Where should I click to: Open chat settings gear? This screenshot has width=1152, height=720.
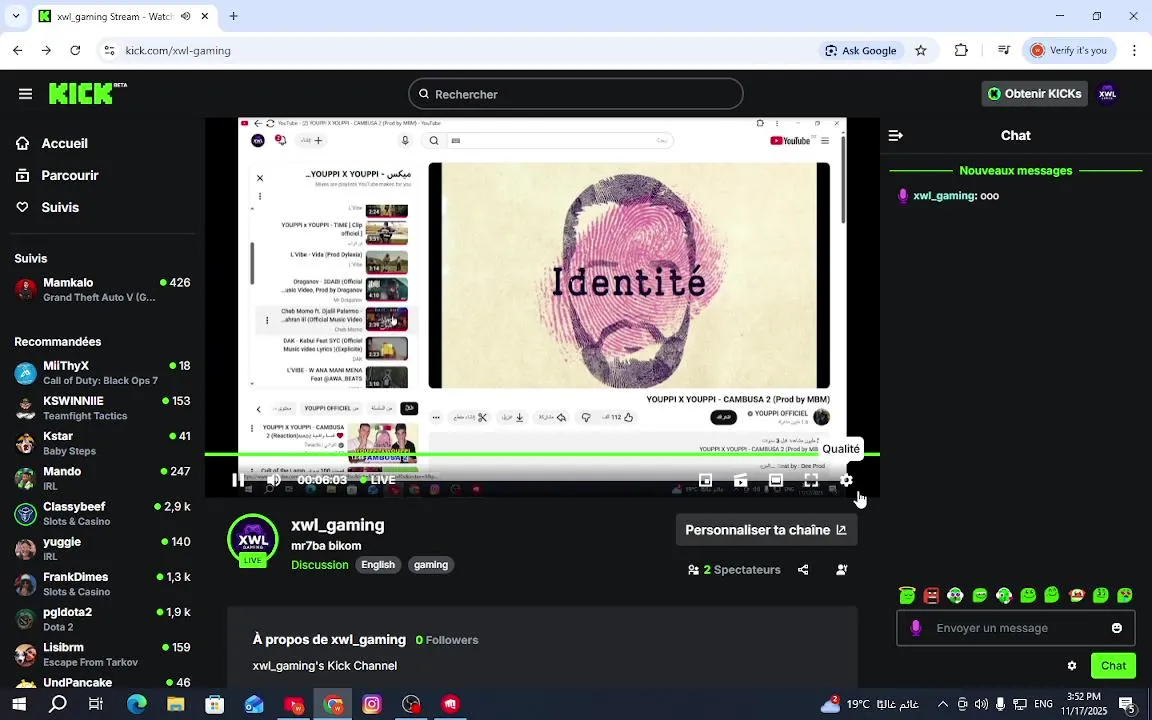pos(1072,666)
